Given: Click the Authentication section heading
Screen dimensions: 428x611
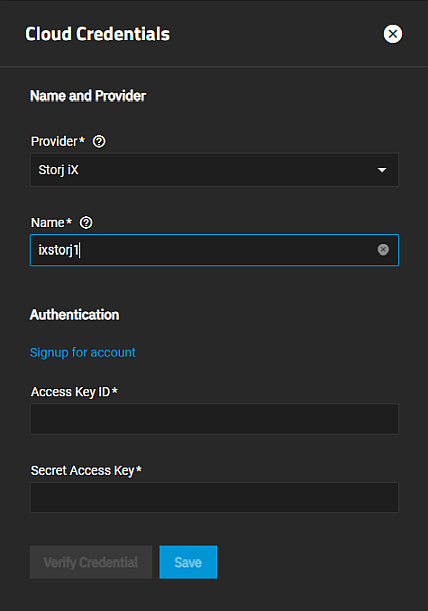Looking at the screenshot, I should click(x=74, y=315).
